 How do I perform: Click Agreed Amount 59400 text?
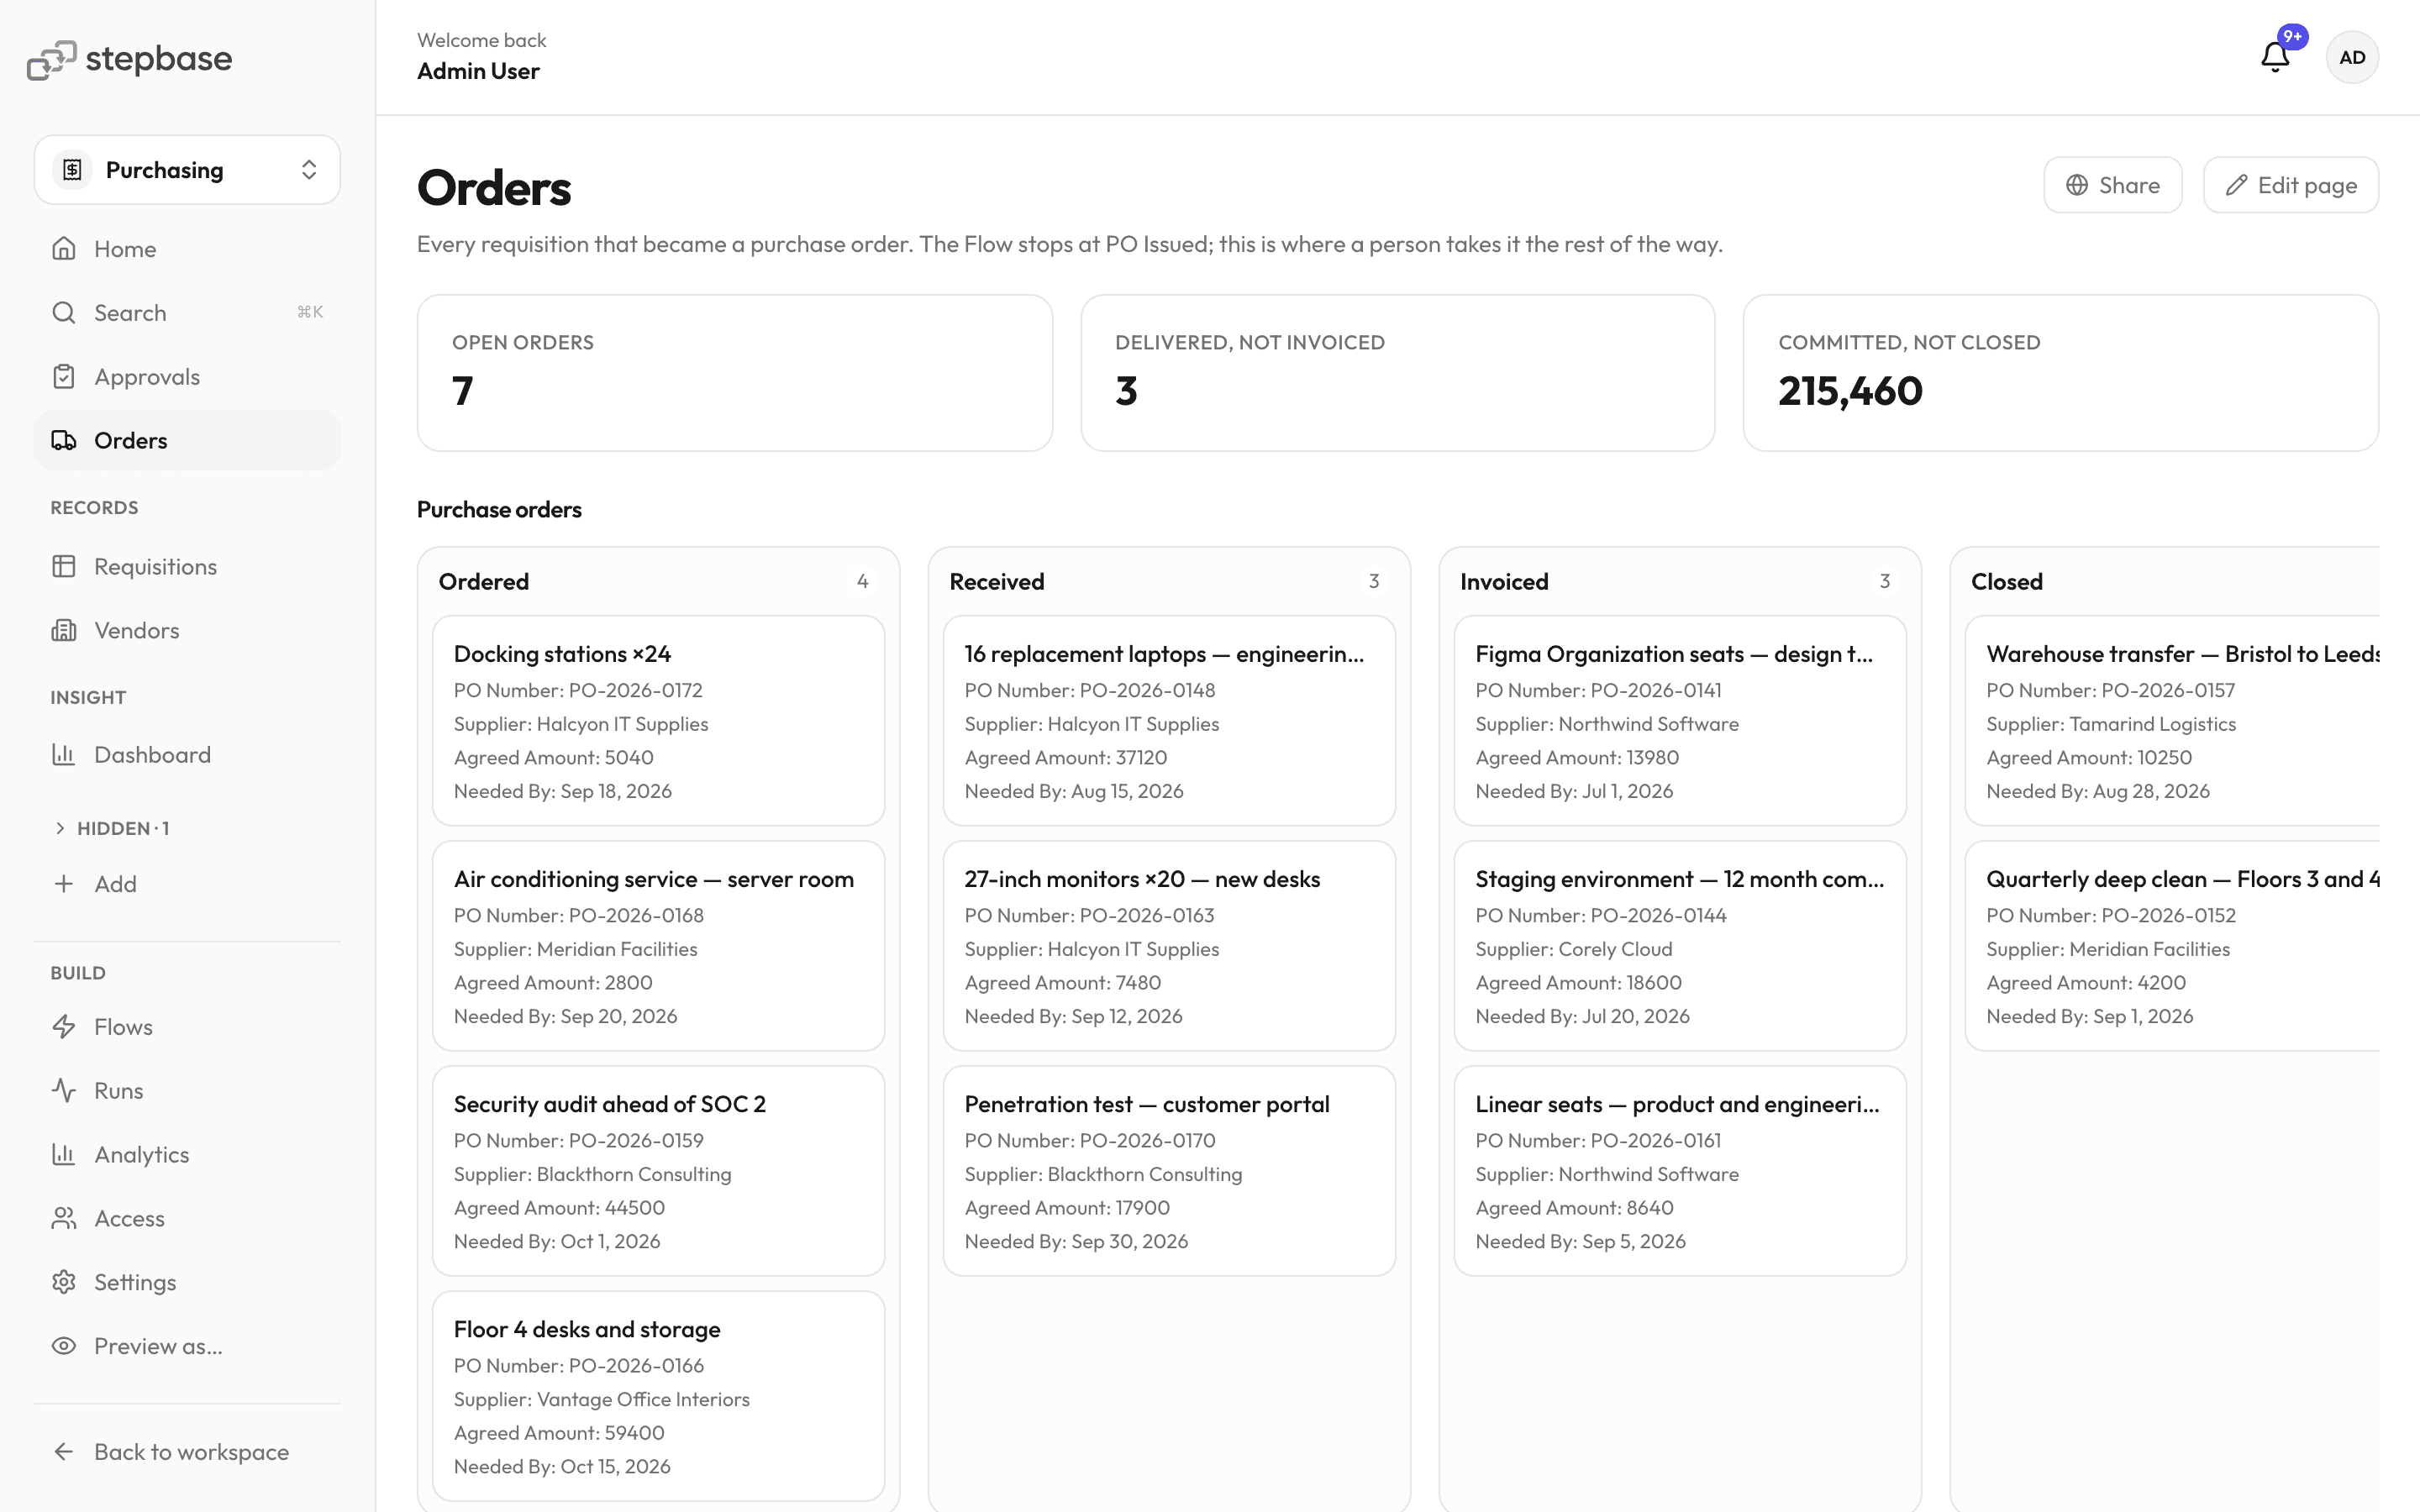point(559,1433)
